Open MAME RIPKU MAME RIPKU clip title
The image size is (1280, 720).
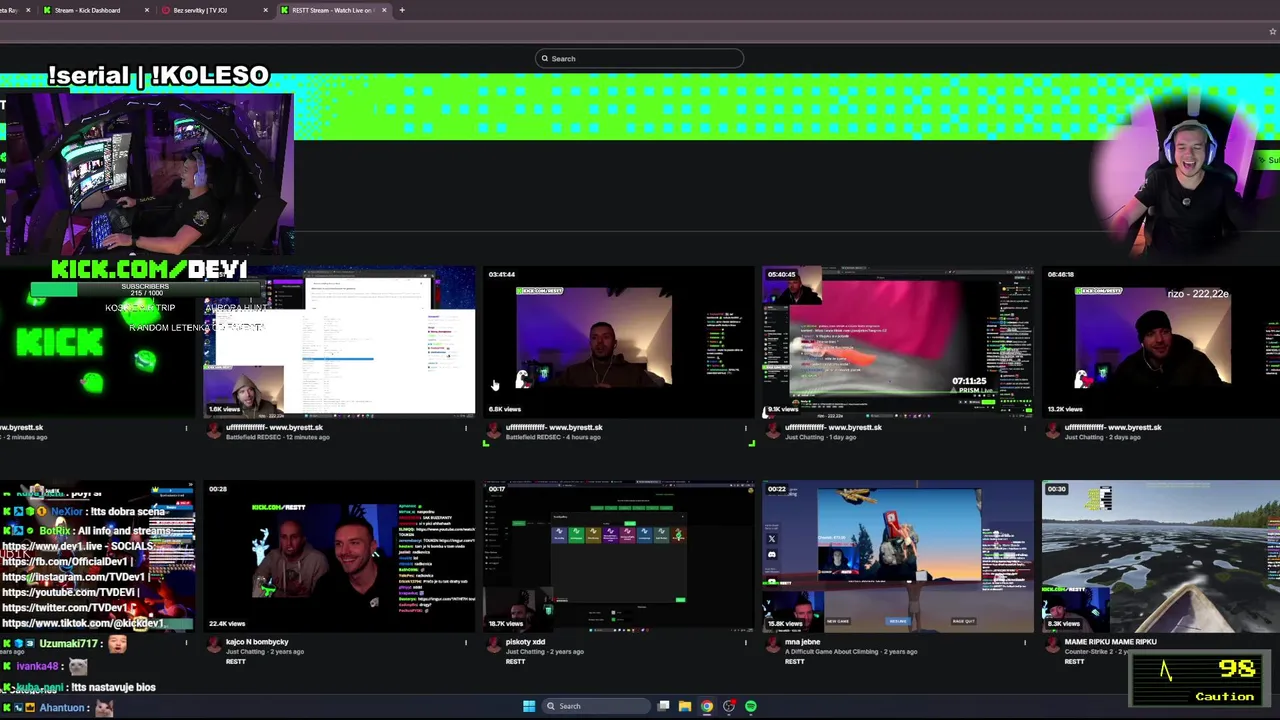(x=1110, y=642)
